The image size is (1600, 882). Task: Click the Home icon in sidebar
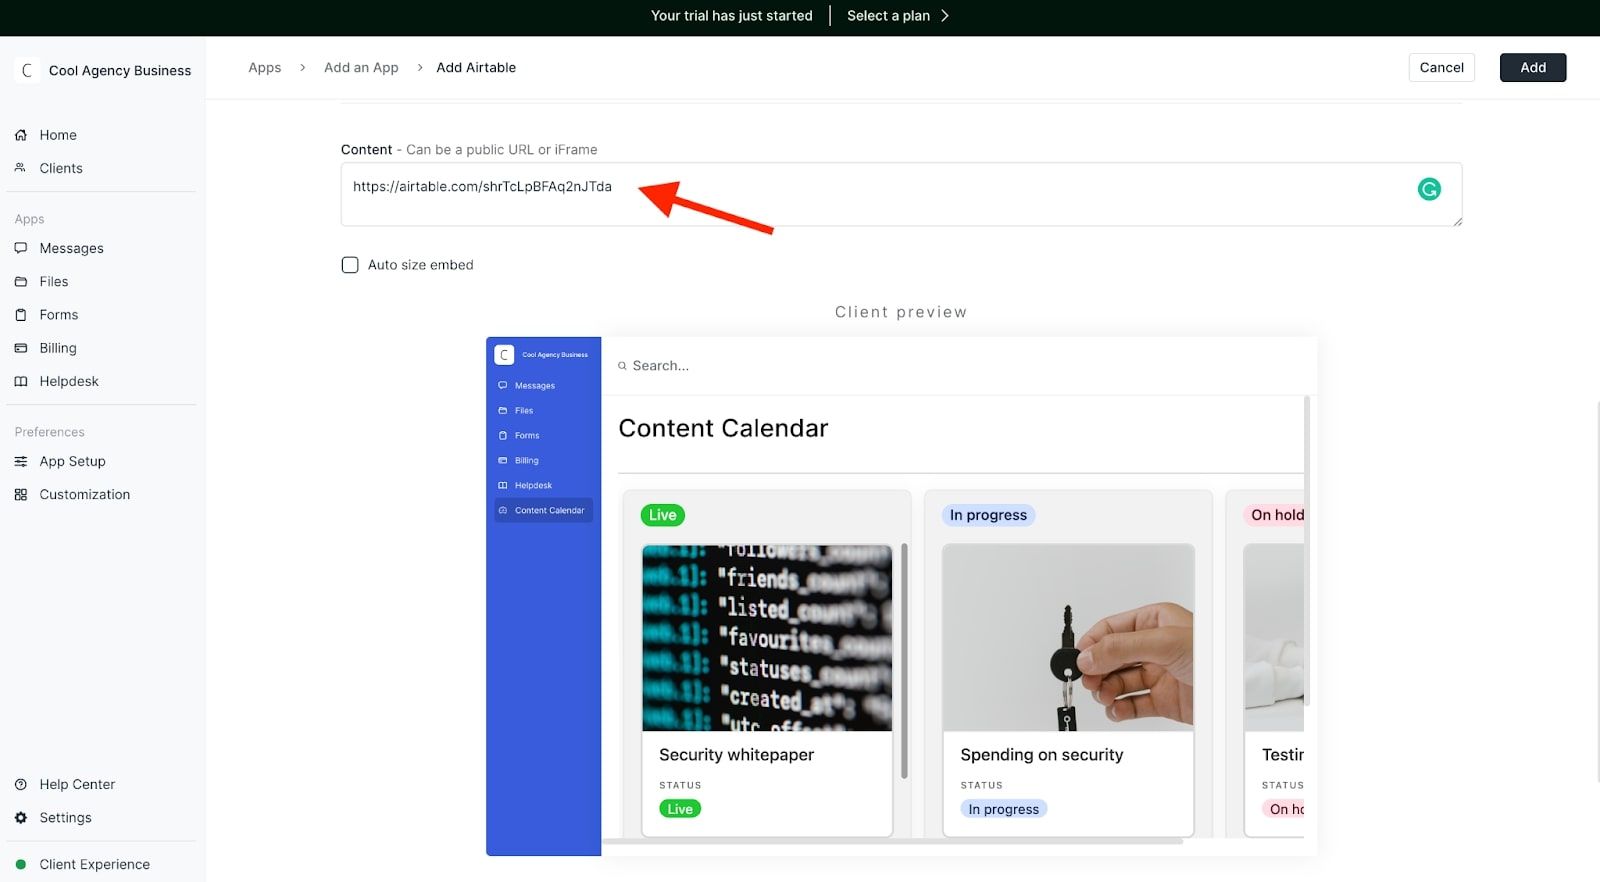tap(21, 135)
